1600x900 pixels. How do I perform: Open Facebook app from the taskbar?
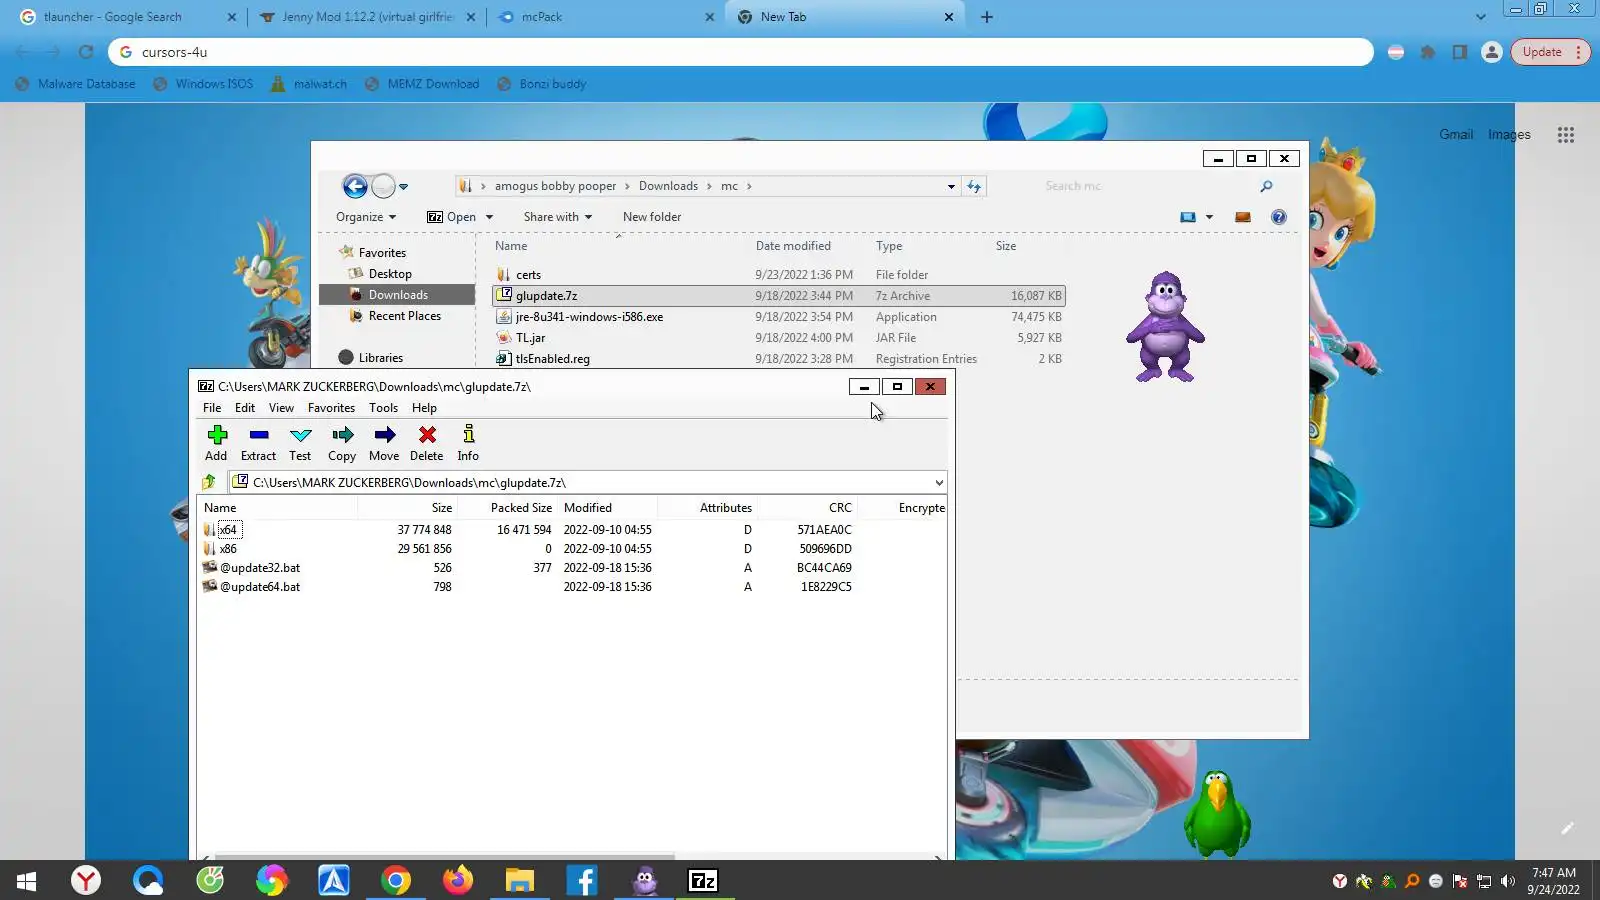click(582, 880)
